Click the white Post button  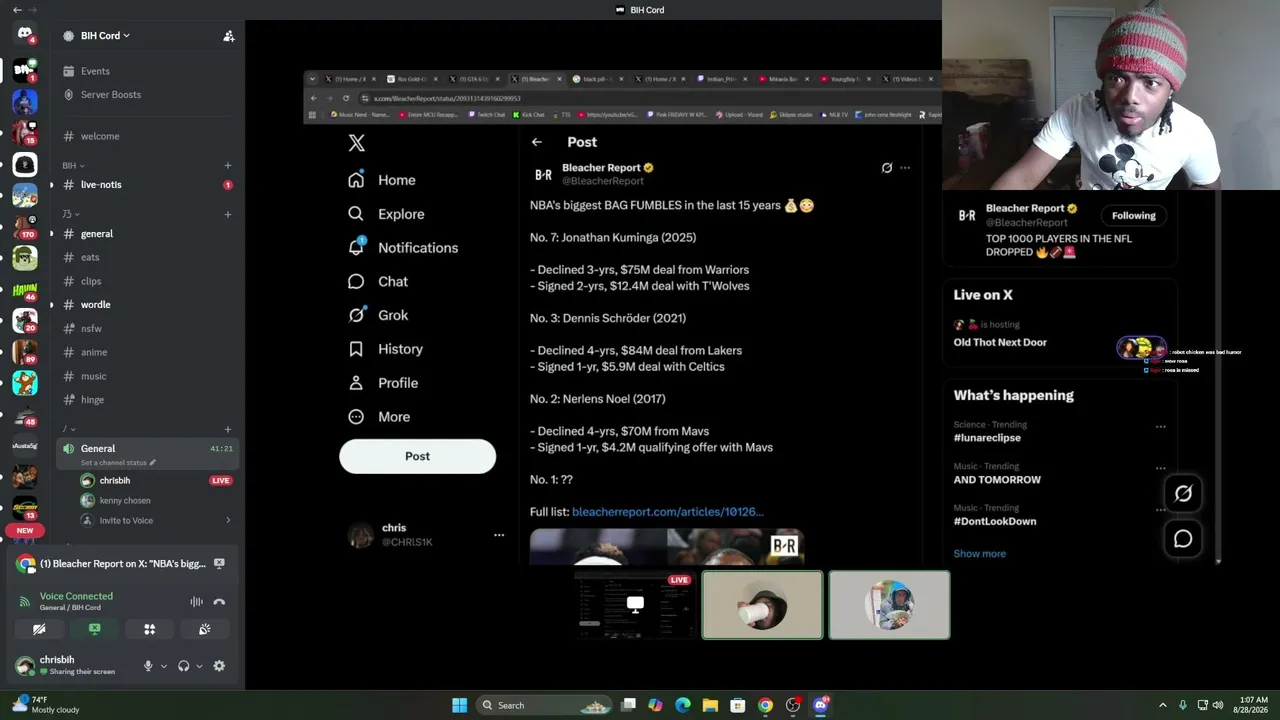click(x=417, y=456)
